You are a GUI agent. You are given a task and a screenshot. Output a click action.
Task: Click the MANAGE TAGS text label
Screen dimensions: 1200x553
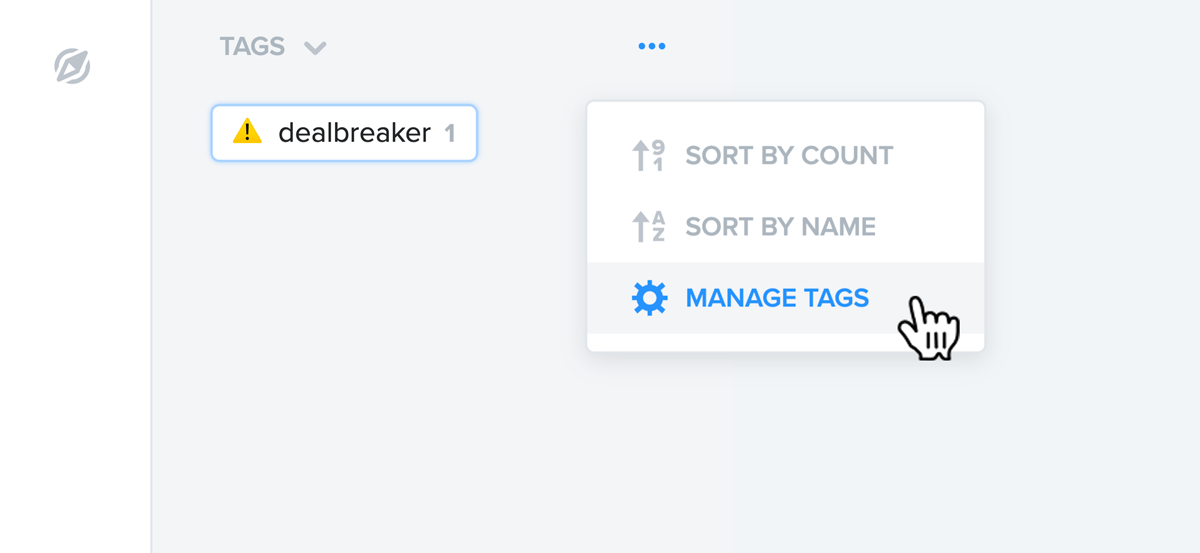(x=777, y=297)
